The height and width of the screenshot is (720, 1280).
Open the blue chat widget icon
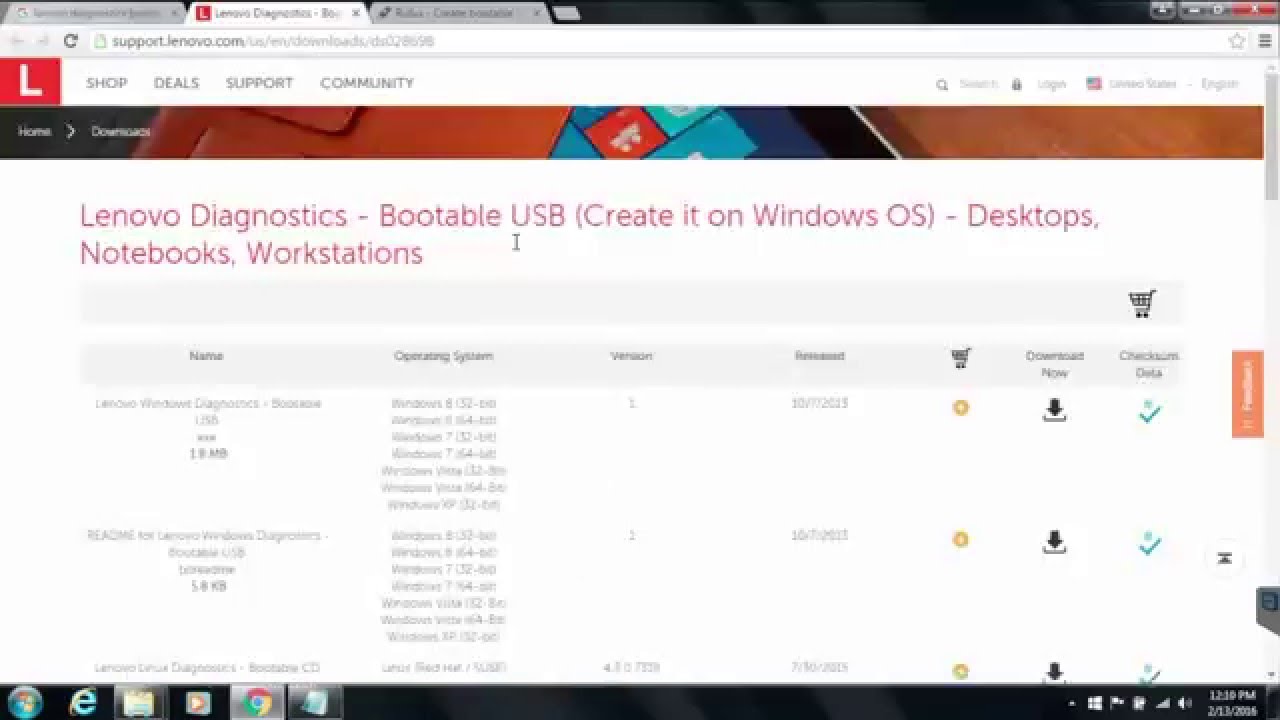tap(1268, 603)
